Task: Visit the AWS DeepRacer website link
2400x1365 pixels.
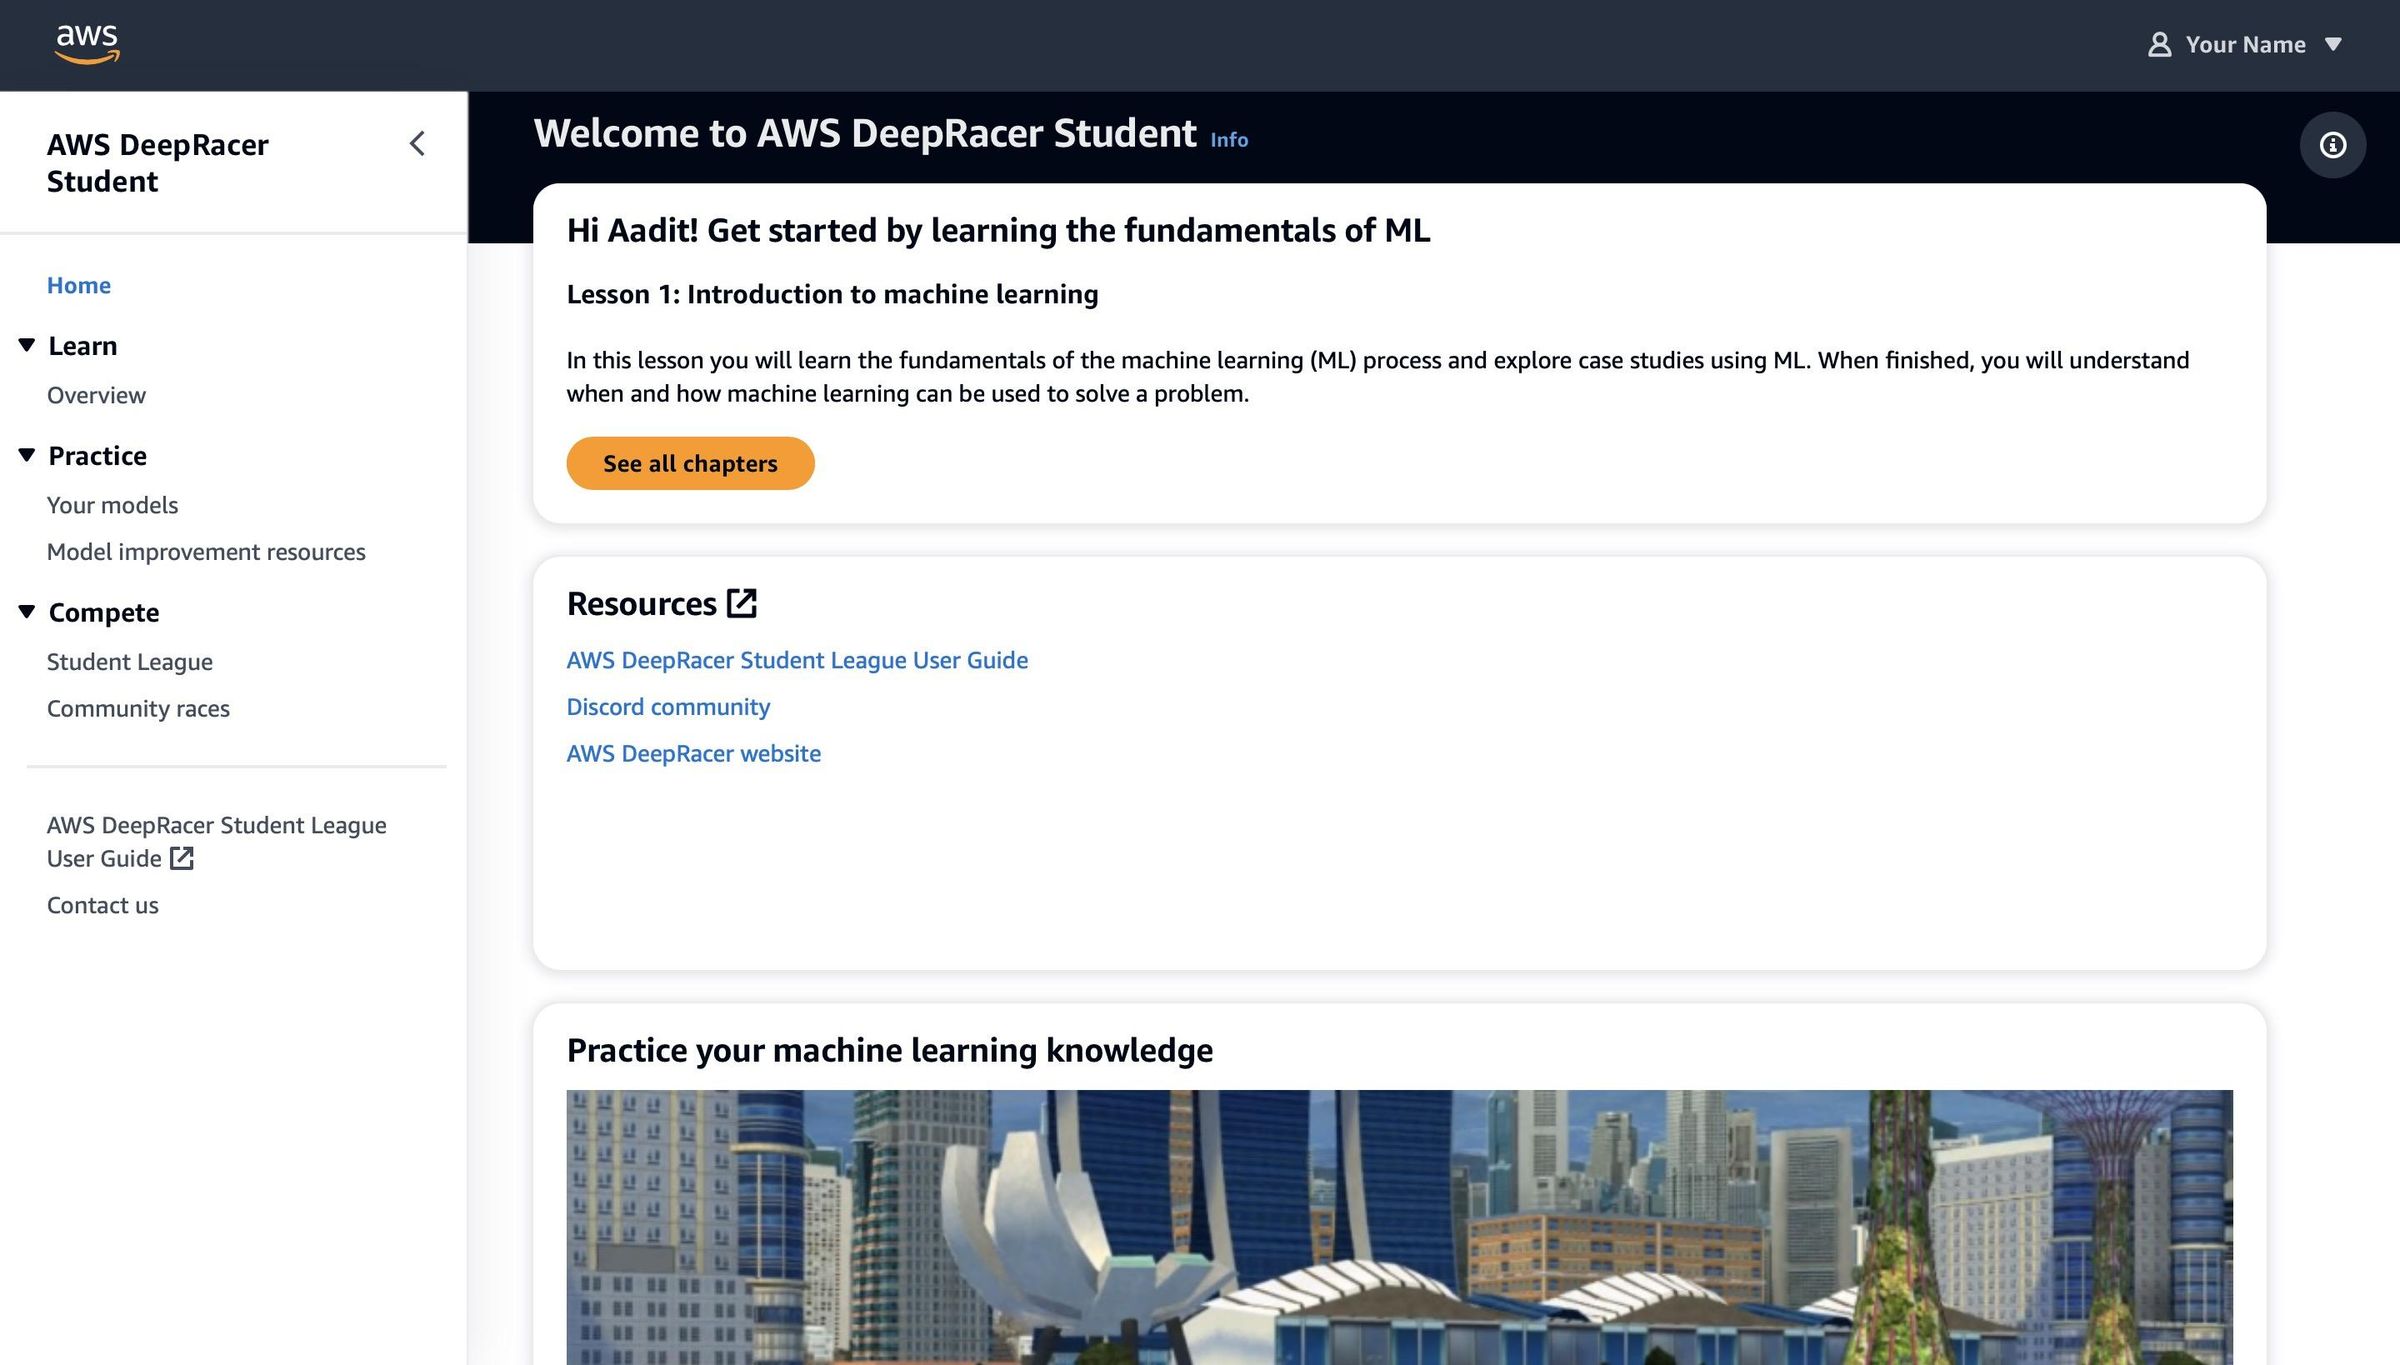Action: pos(694,753)
